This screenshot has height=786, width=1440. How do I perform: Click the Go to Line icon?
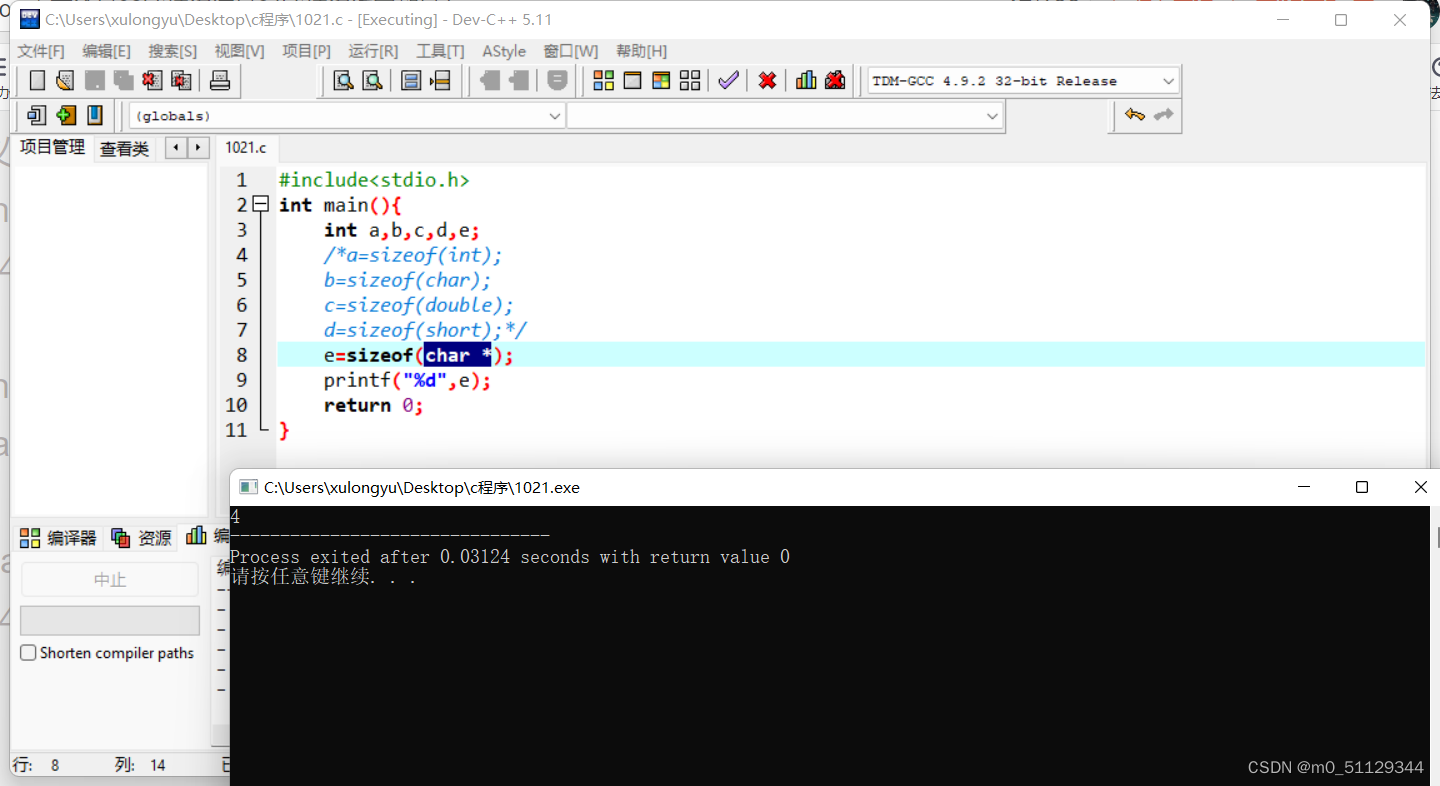[x=440, y=81]
